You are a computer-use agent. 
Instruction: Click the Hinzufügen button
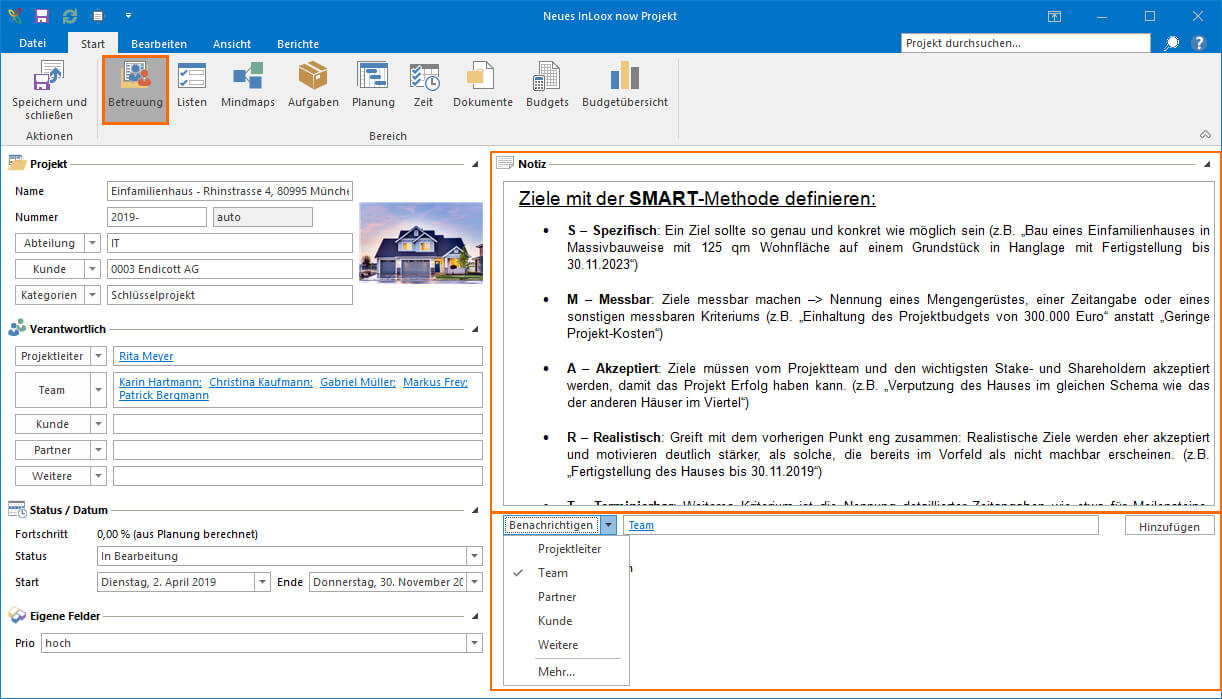point(1169,526)
